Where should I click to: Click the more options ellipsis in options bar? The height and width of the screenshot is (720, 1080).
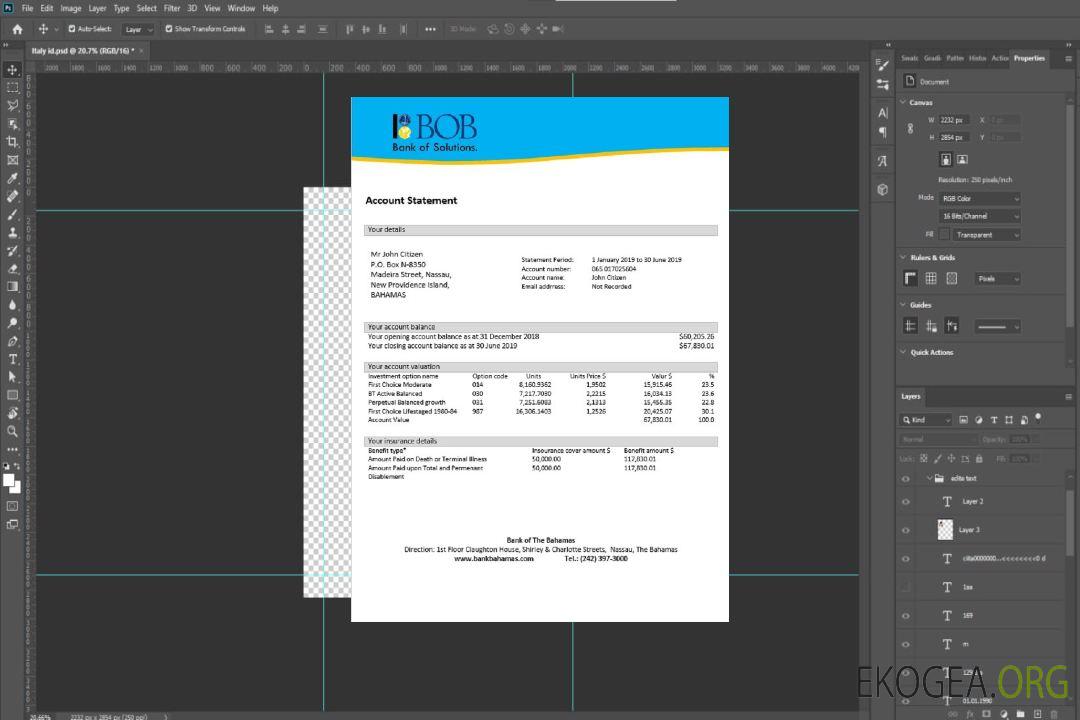(430, 29)
